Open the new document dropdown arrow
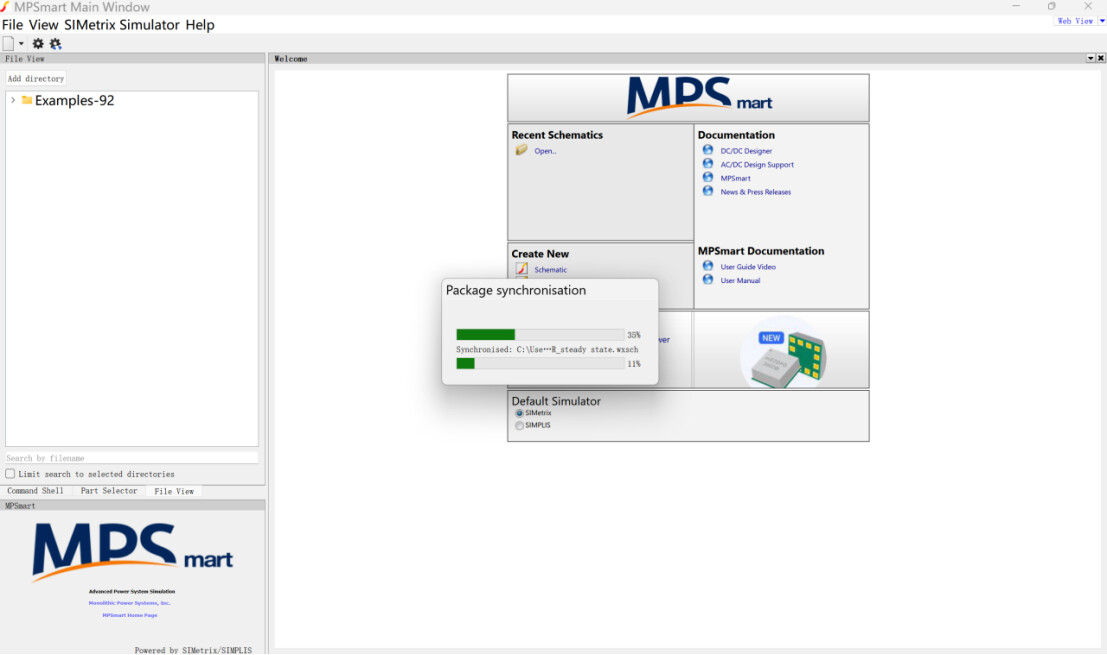1107x655 pixels. 21,44
